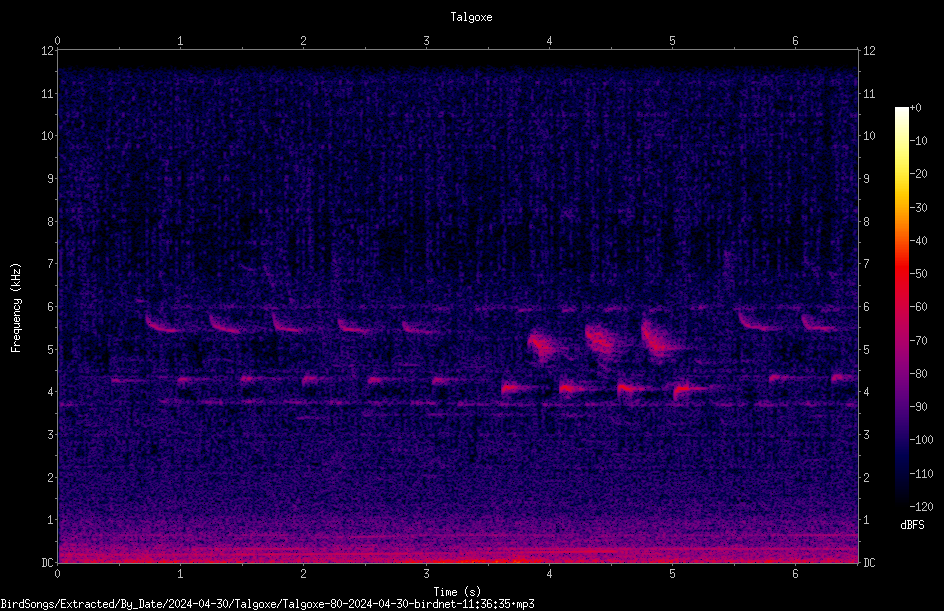Viewport: 944px width, 611px height.
Task: Click the -100 label on color scale
Action: [x=921, y=439]
